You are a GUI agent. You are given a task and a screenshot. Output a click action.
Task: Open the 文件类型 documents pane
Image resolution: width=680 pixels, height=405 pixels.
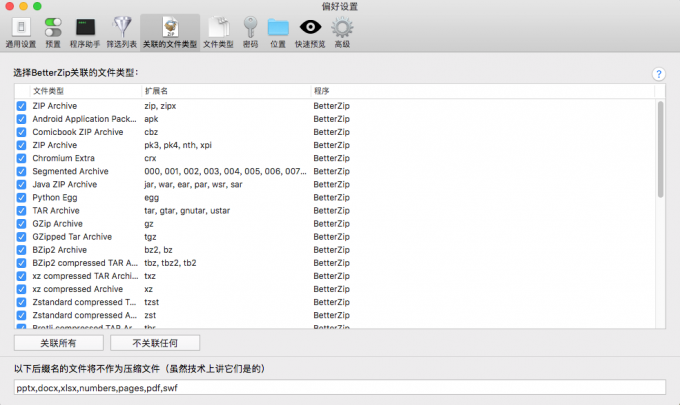[x=218, y=33]
